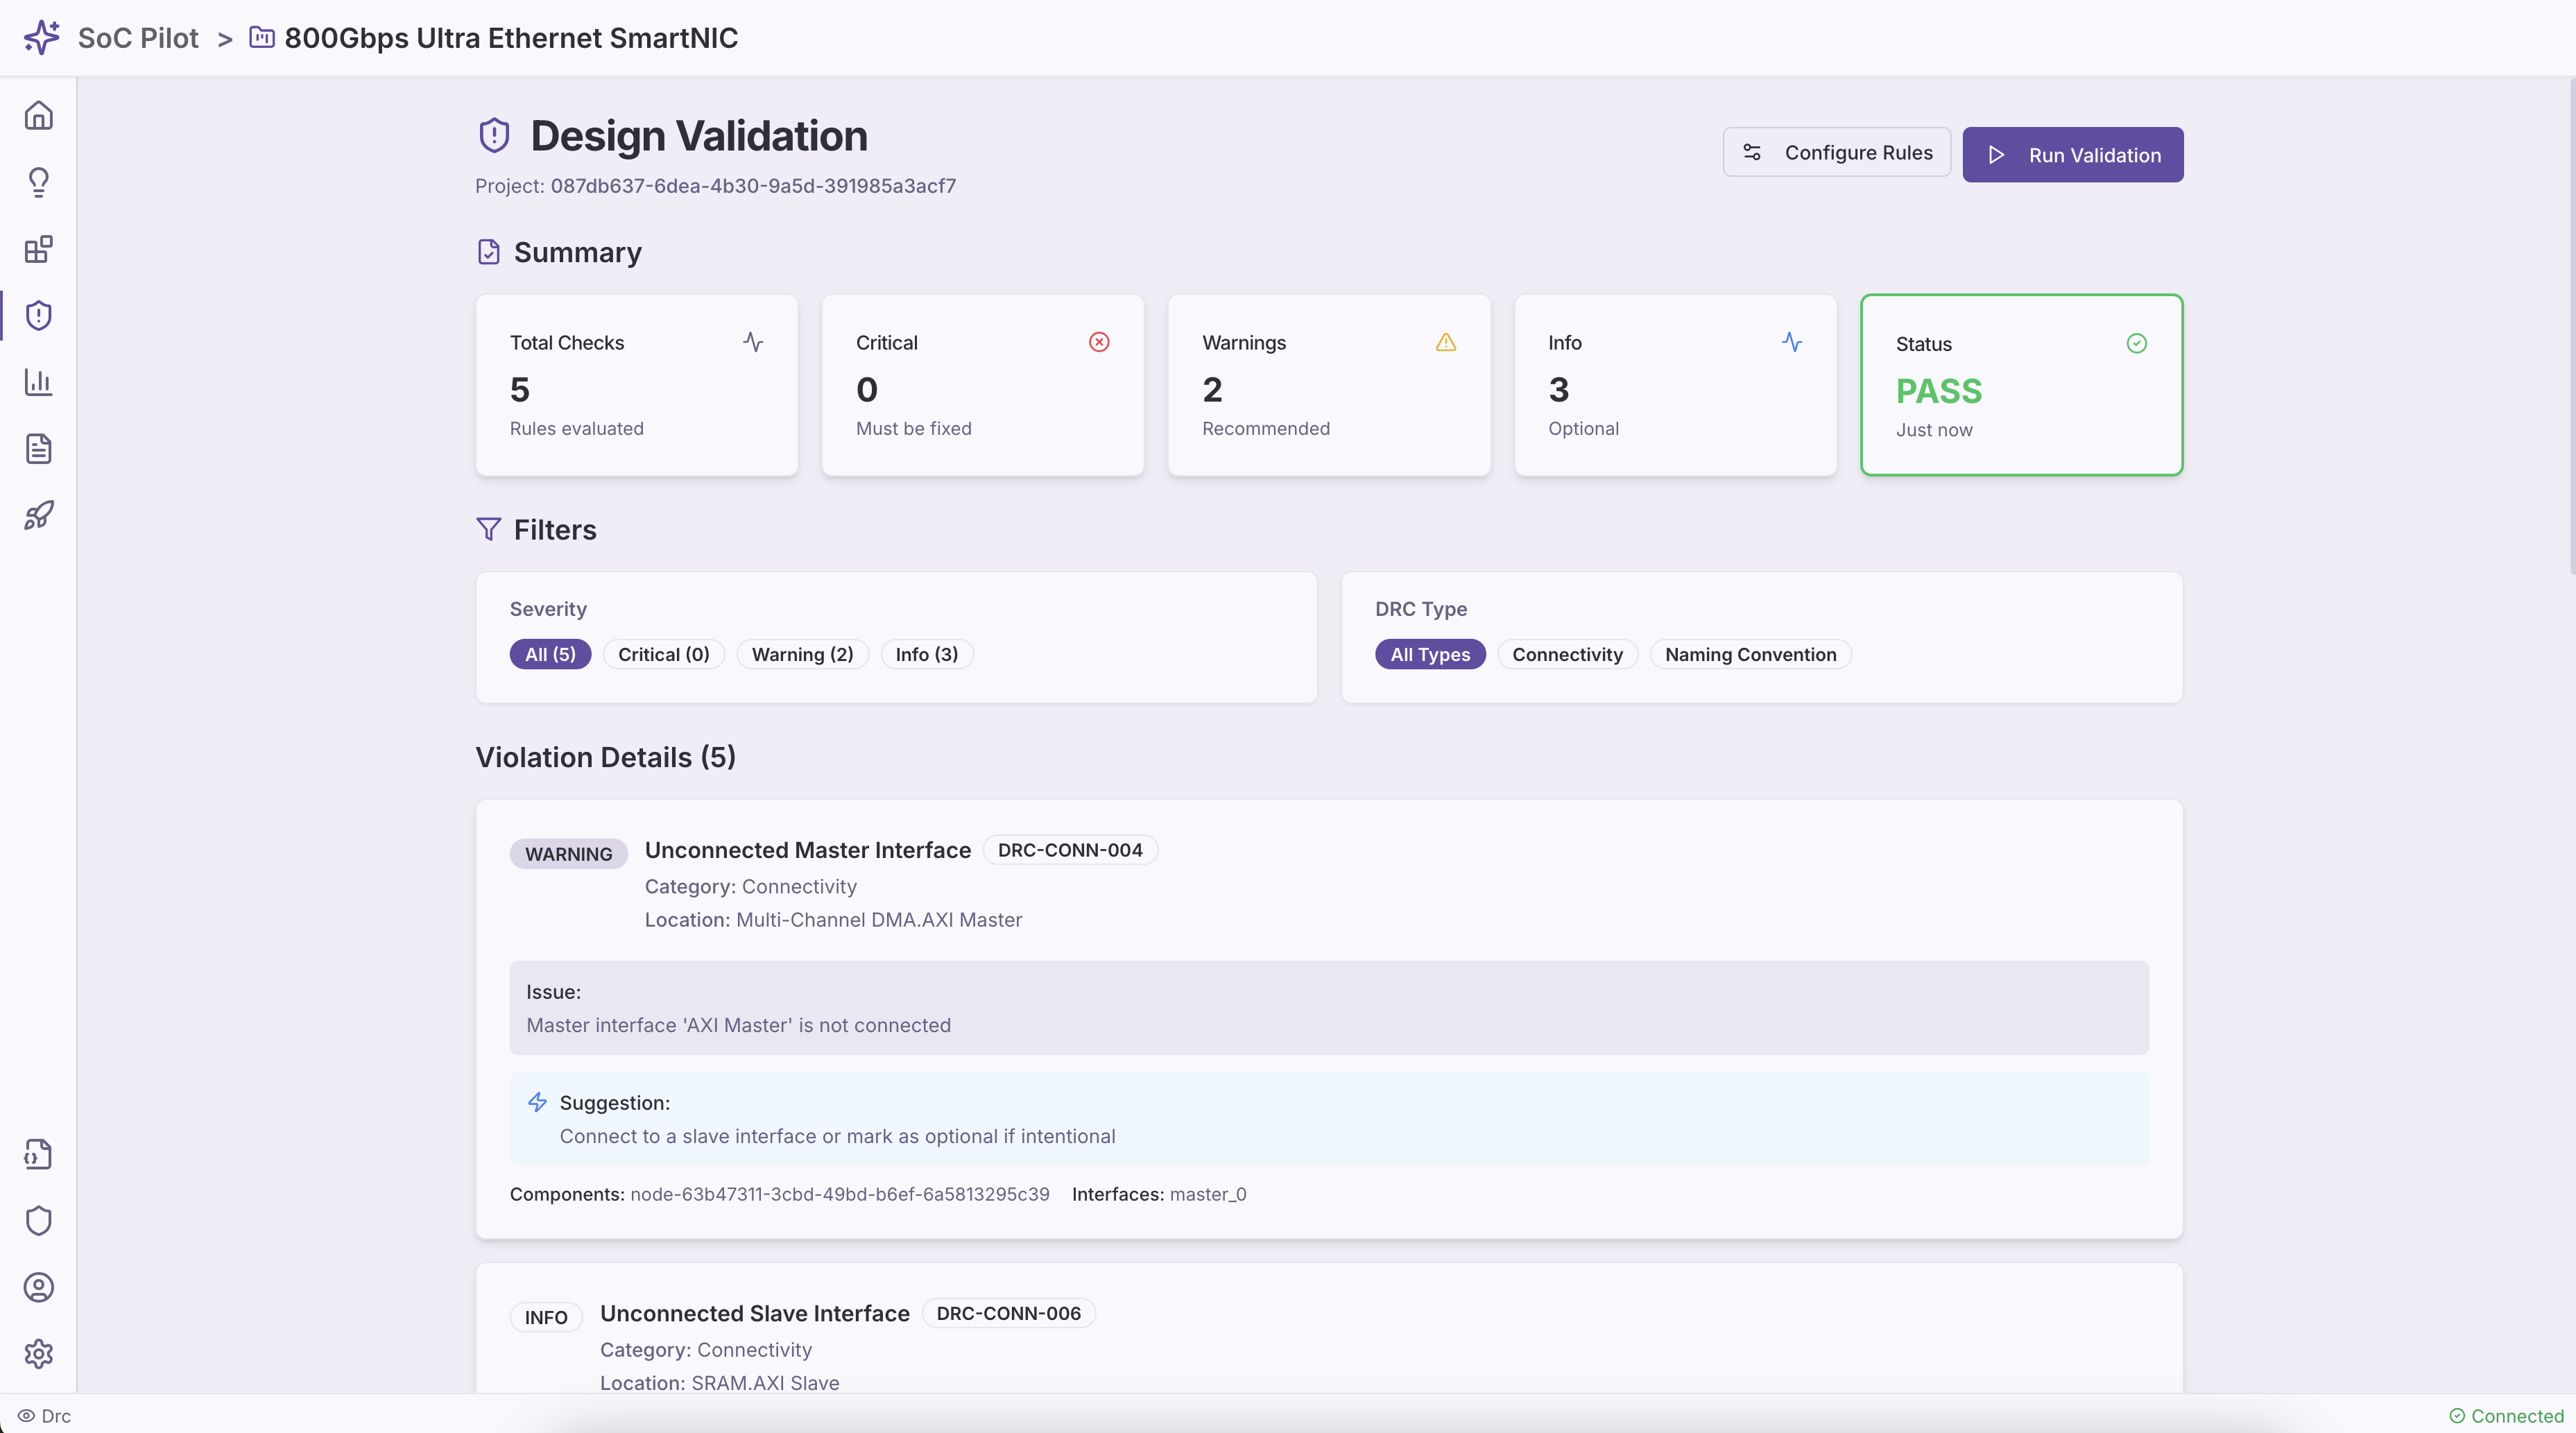The height and width of the screenshot is (1433, 2576).
Task: Open Configure Rules
Action: pyautogui.click(x=1836, y=152)
